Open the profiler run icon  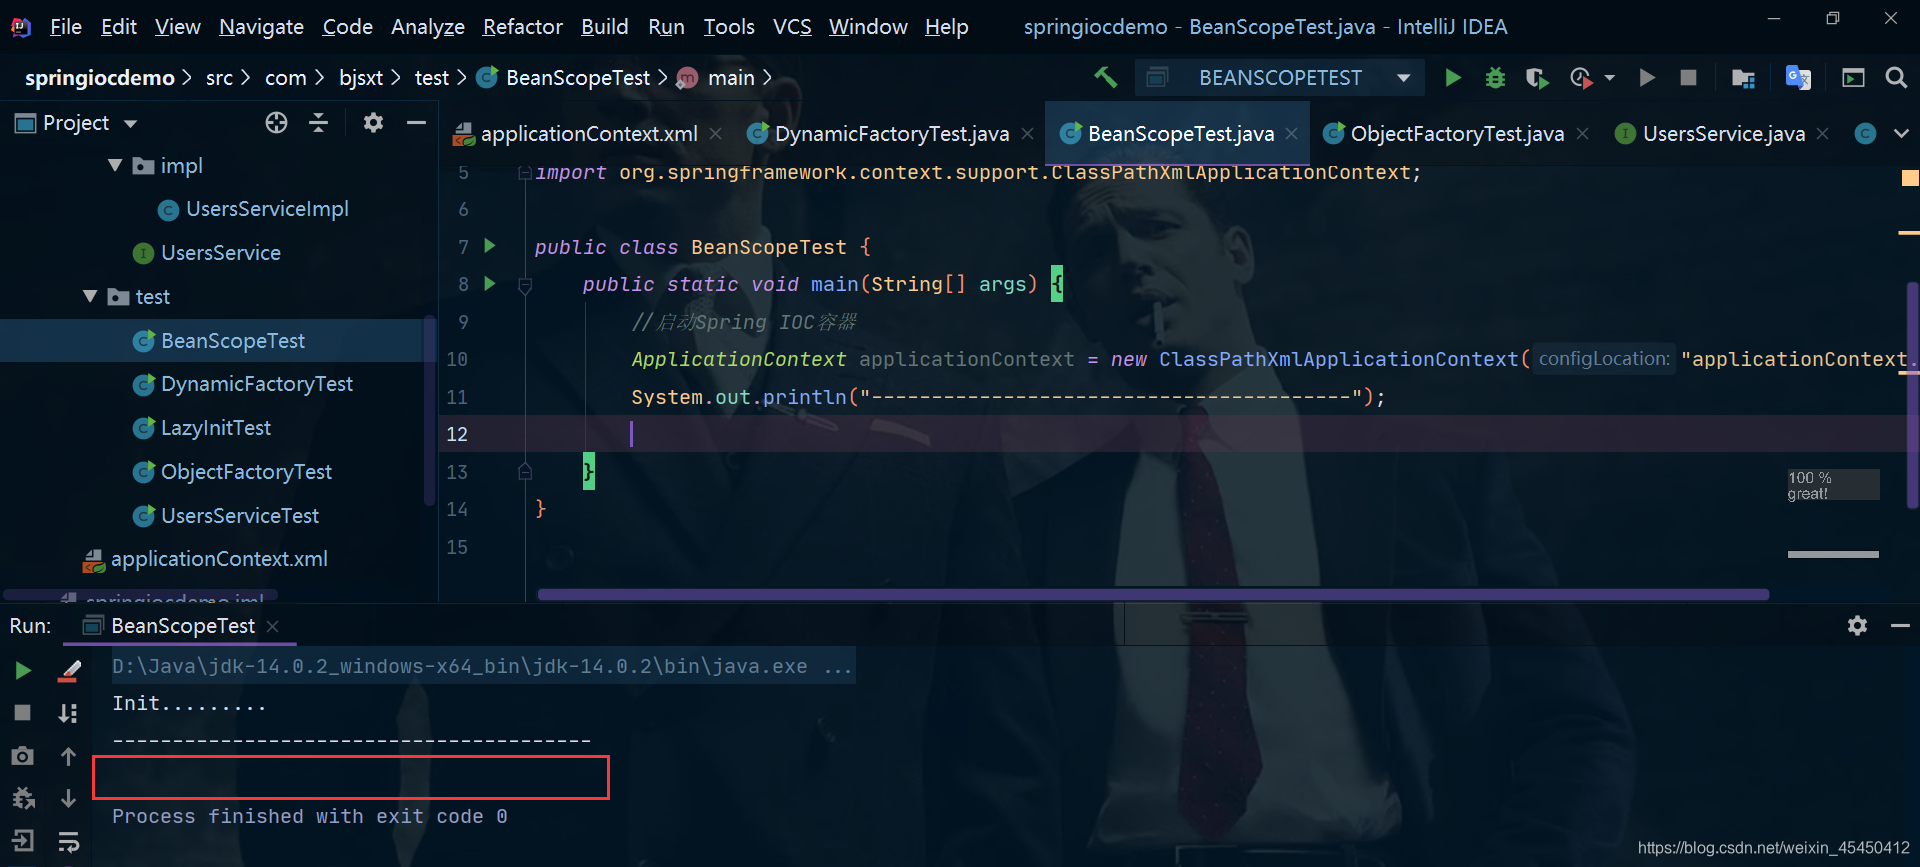pos(1581,77)
